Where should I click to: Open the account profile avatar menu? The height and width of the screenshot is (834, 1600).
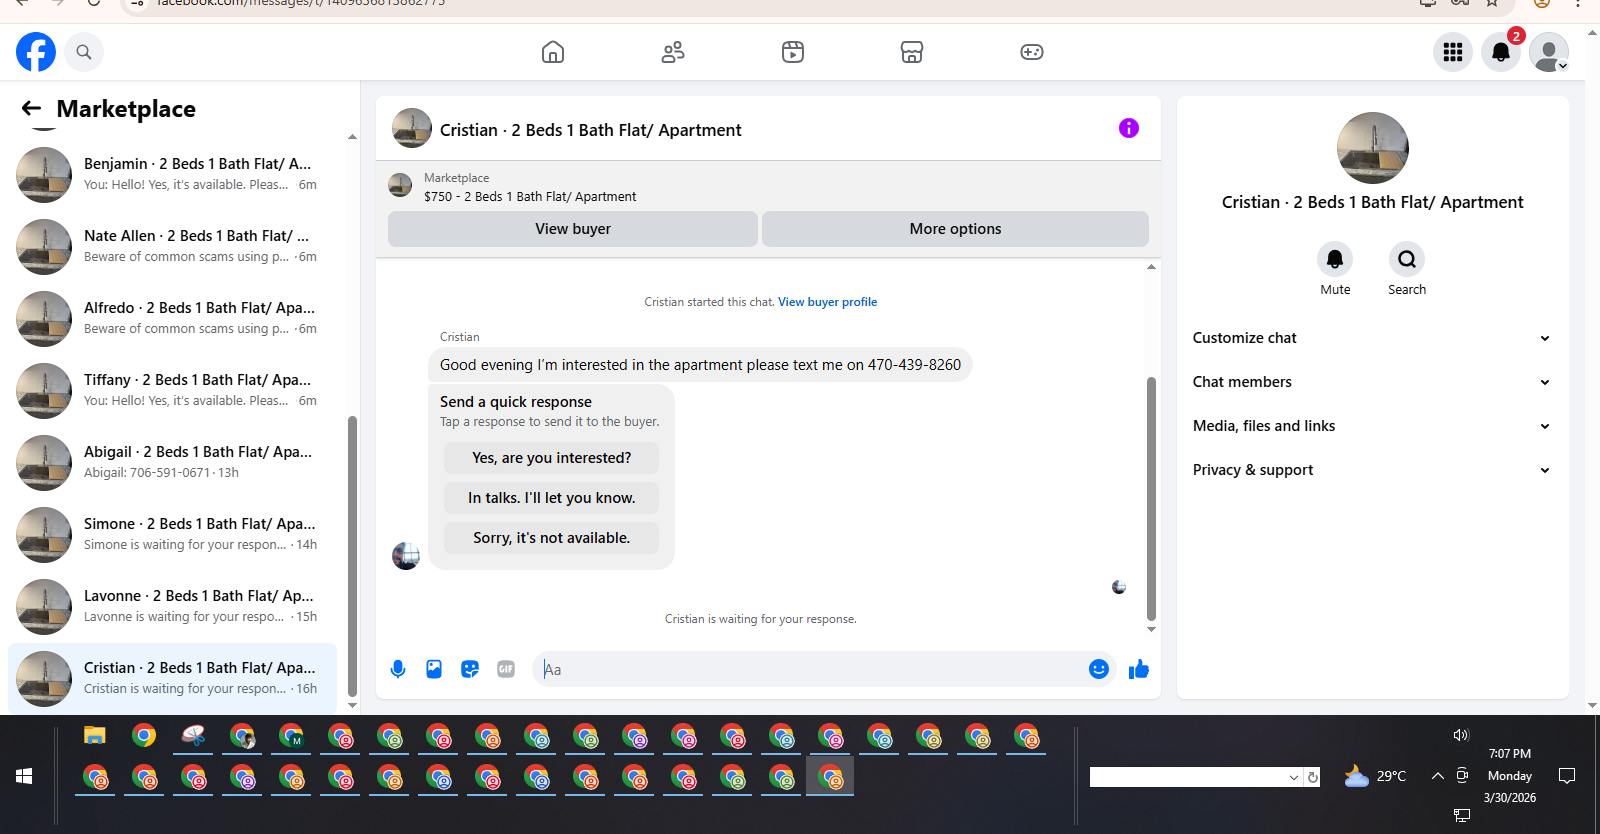1549,52
